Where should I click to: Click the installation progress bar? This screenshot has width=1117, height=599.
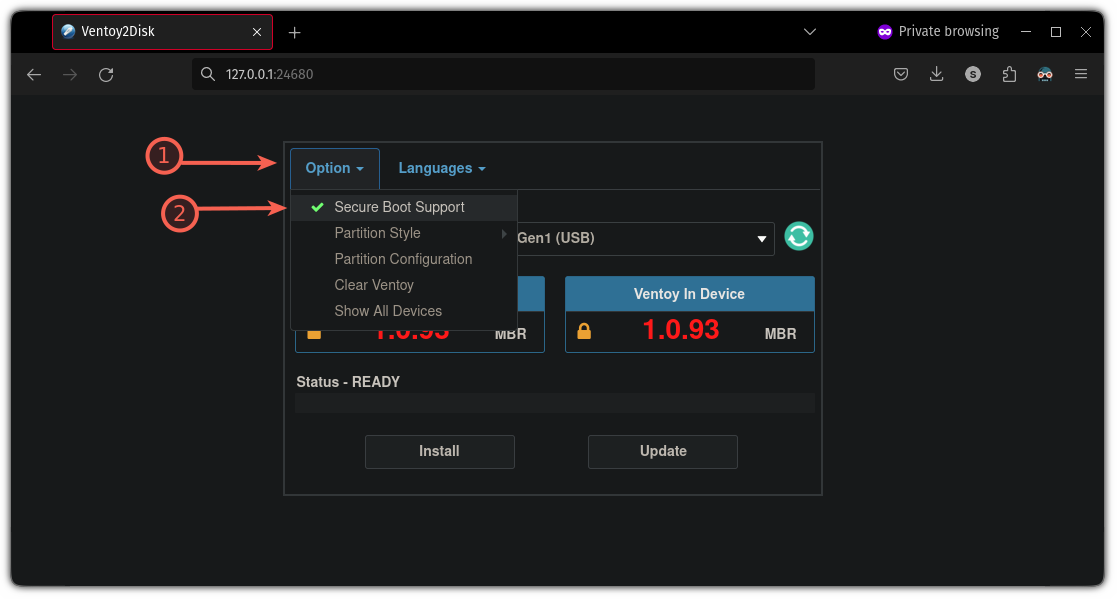point(555,403)
